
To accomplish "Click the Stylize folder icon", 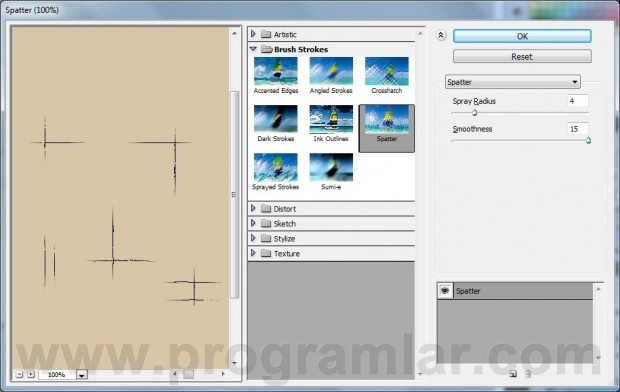I will (x=266, y=239).
